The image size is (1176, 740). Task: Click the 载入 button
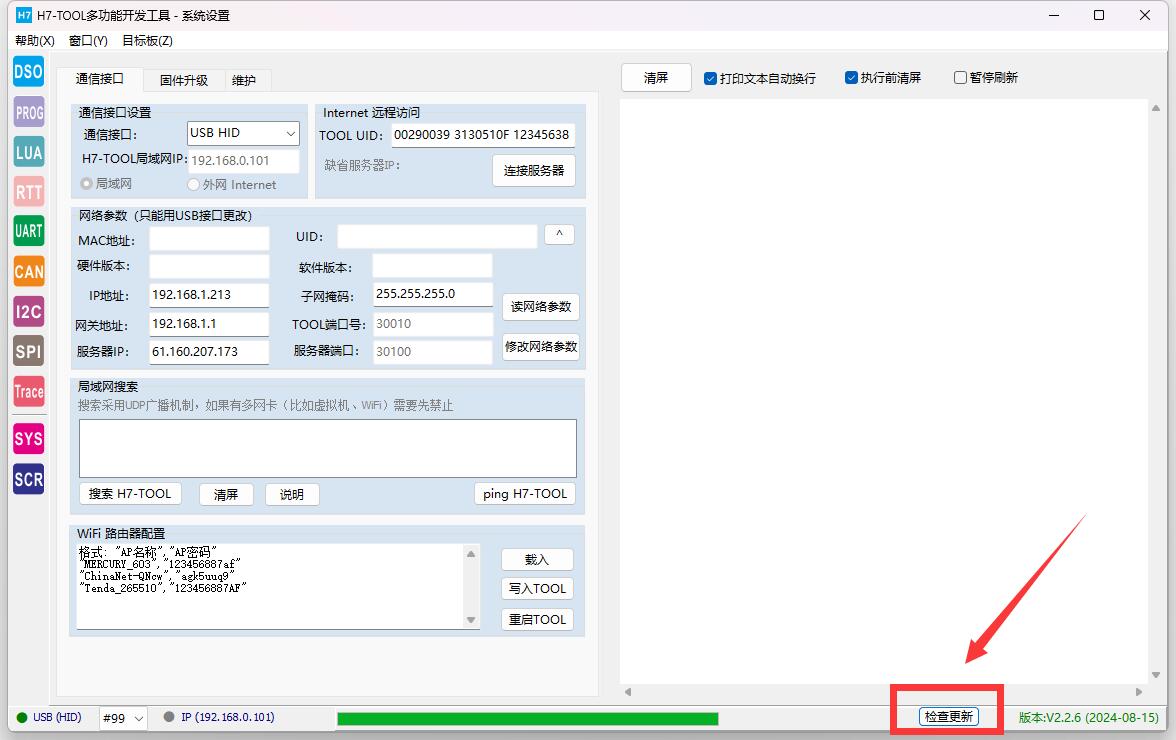coord(537,559)
